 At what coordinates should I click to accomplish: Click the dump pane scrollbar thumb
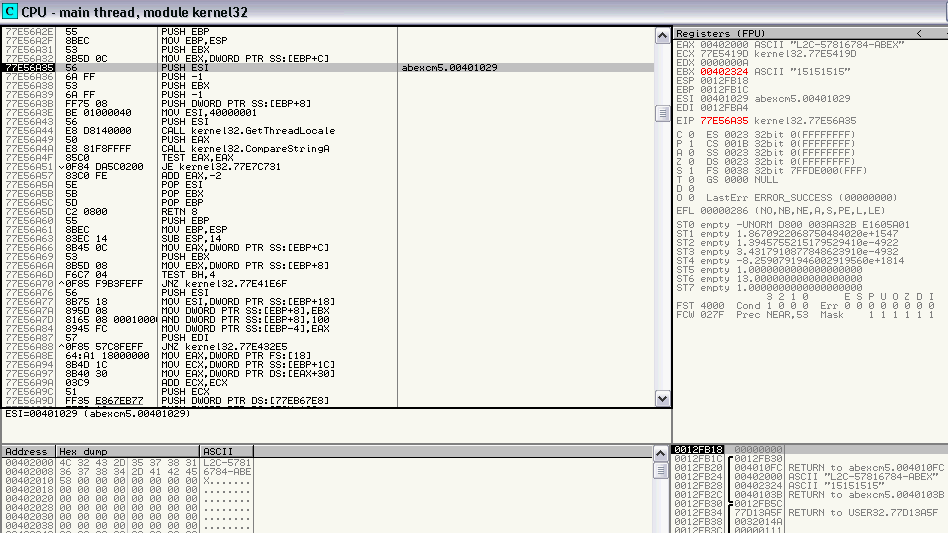pyautogui.click(x=661, y=470)
